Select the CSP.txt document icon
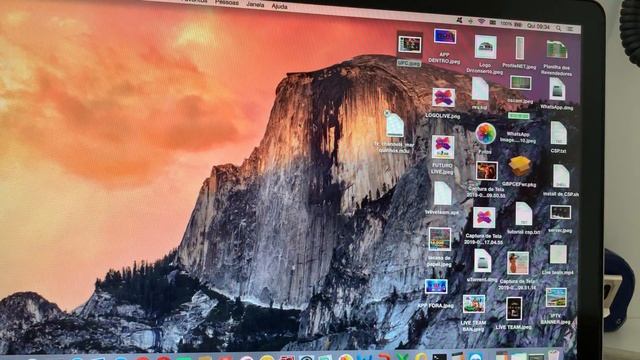The image size is (640, 360). [x=558, y=133]
